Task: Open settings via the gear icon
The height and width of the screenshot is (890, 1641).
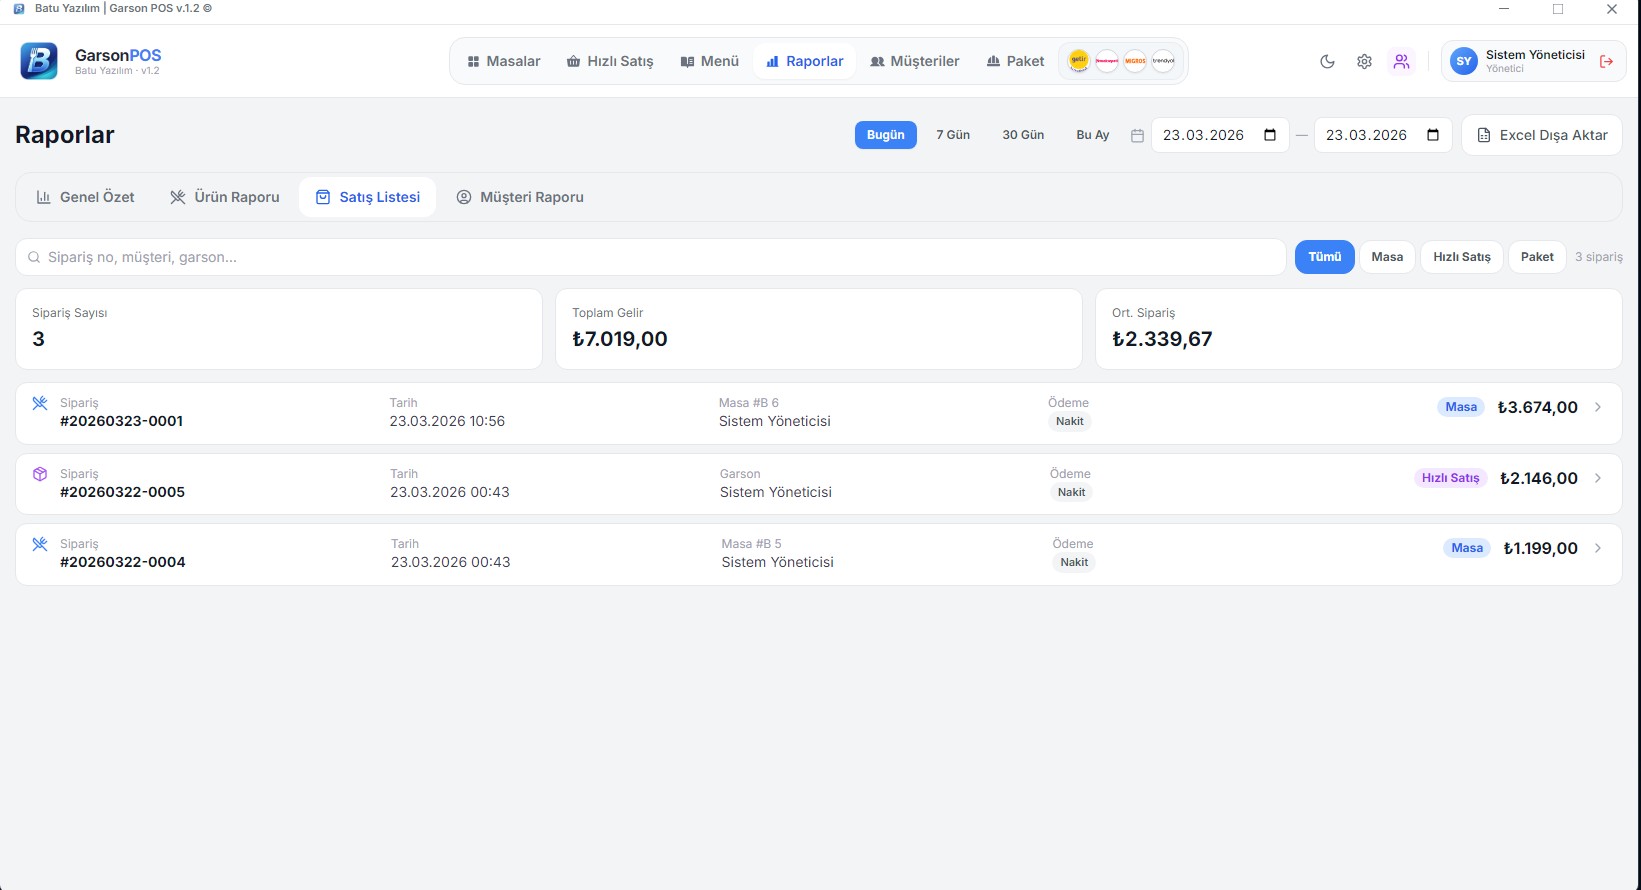Action: tap(1364, 61)
